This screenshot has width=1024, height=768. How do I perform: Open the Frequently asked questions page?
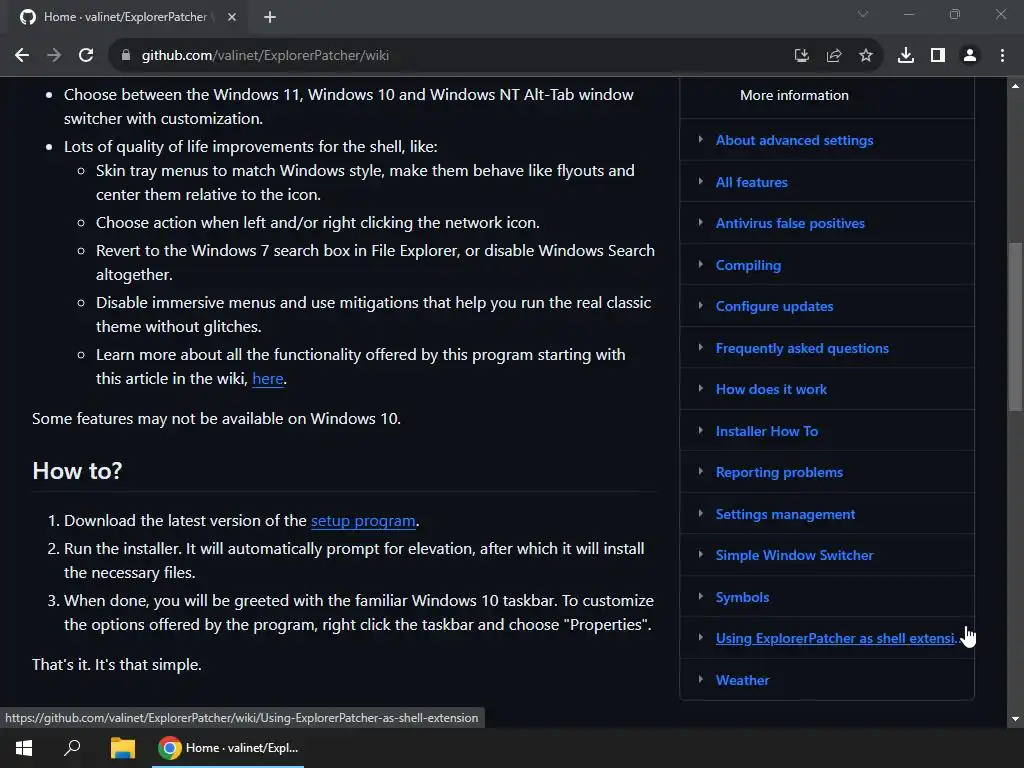click(802, 348)
